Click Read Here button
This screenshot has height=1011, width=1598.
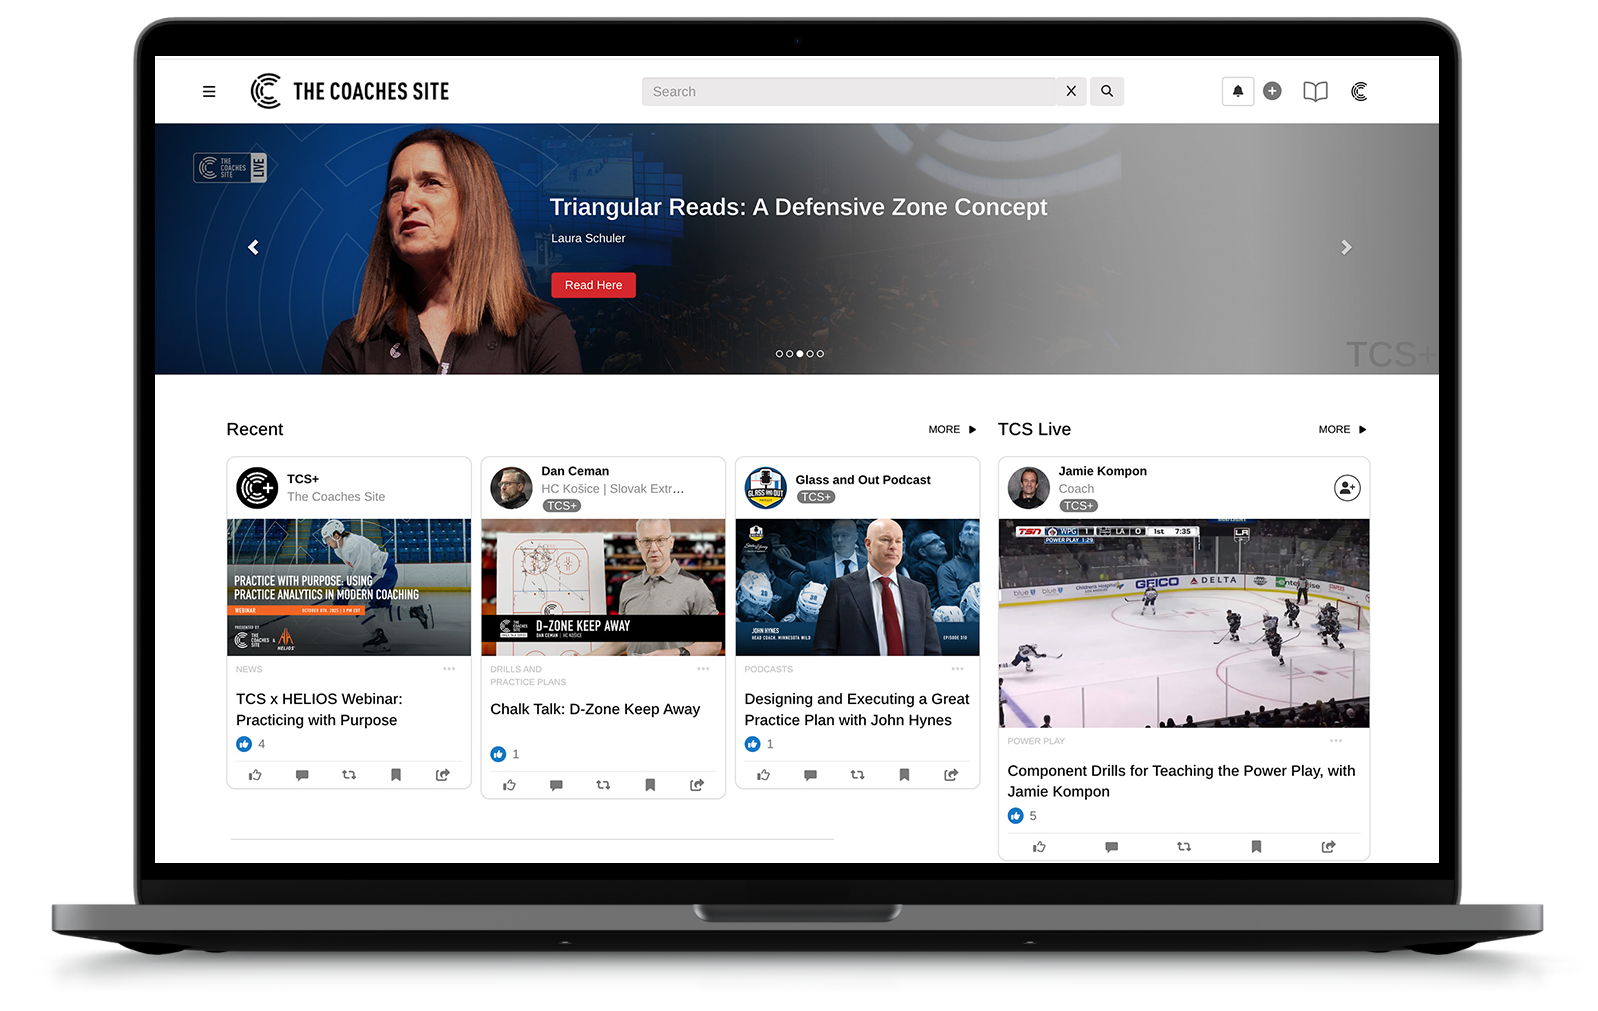coord(593,285)
